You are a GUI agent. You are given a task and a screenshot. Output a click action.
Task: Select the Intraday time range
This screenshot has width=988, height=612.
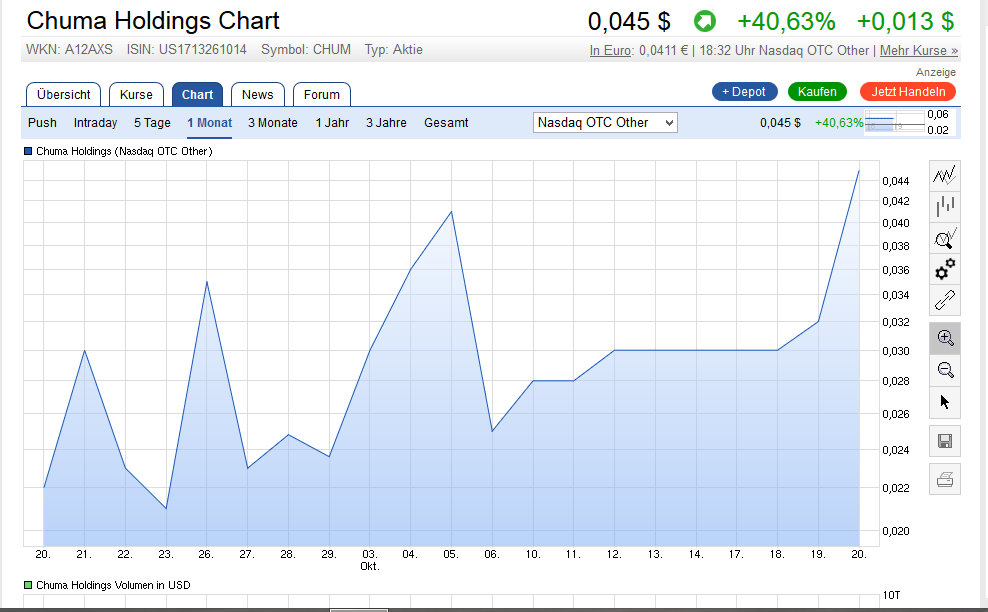tap(95, 123)
